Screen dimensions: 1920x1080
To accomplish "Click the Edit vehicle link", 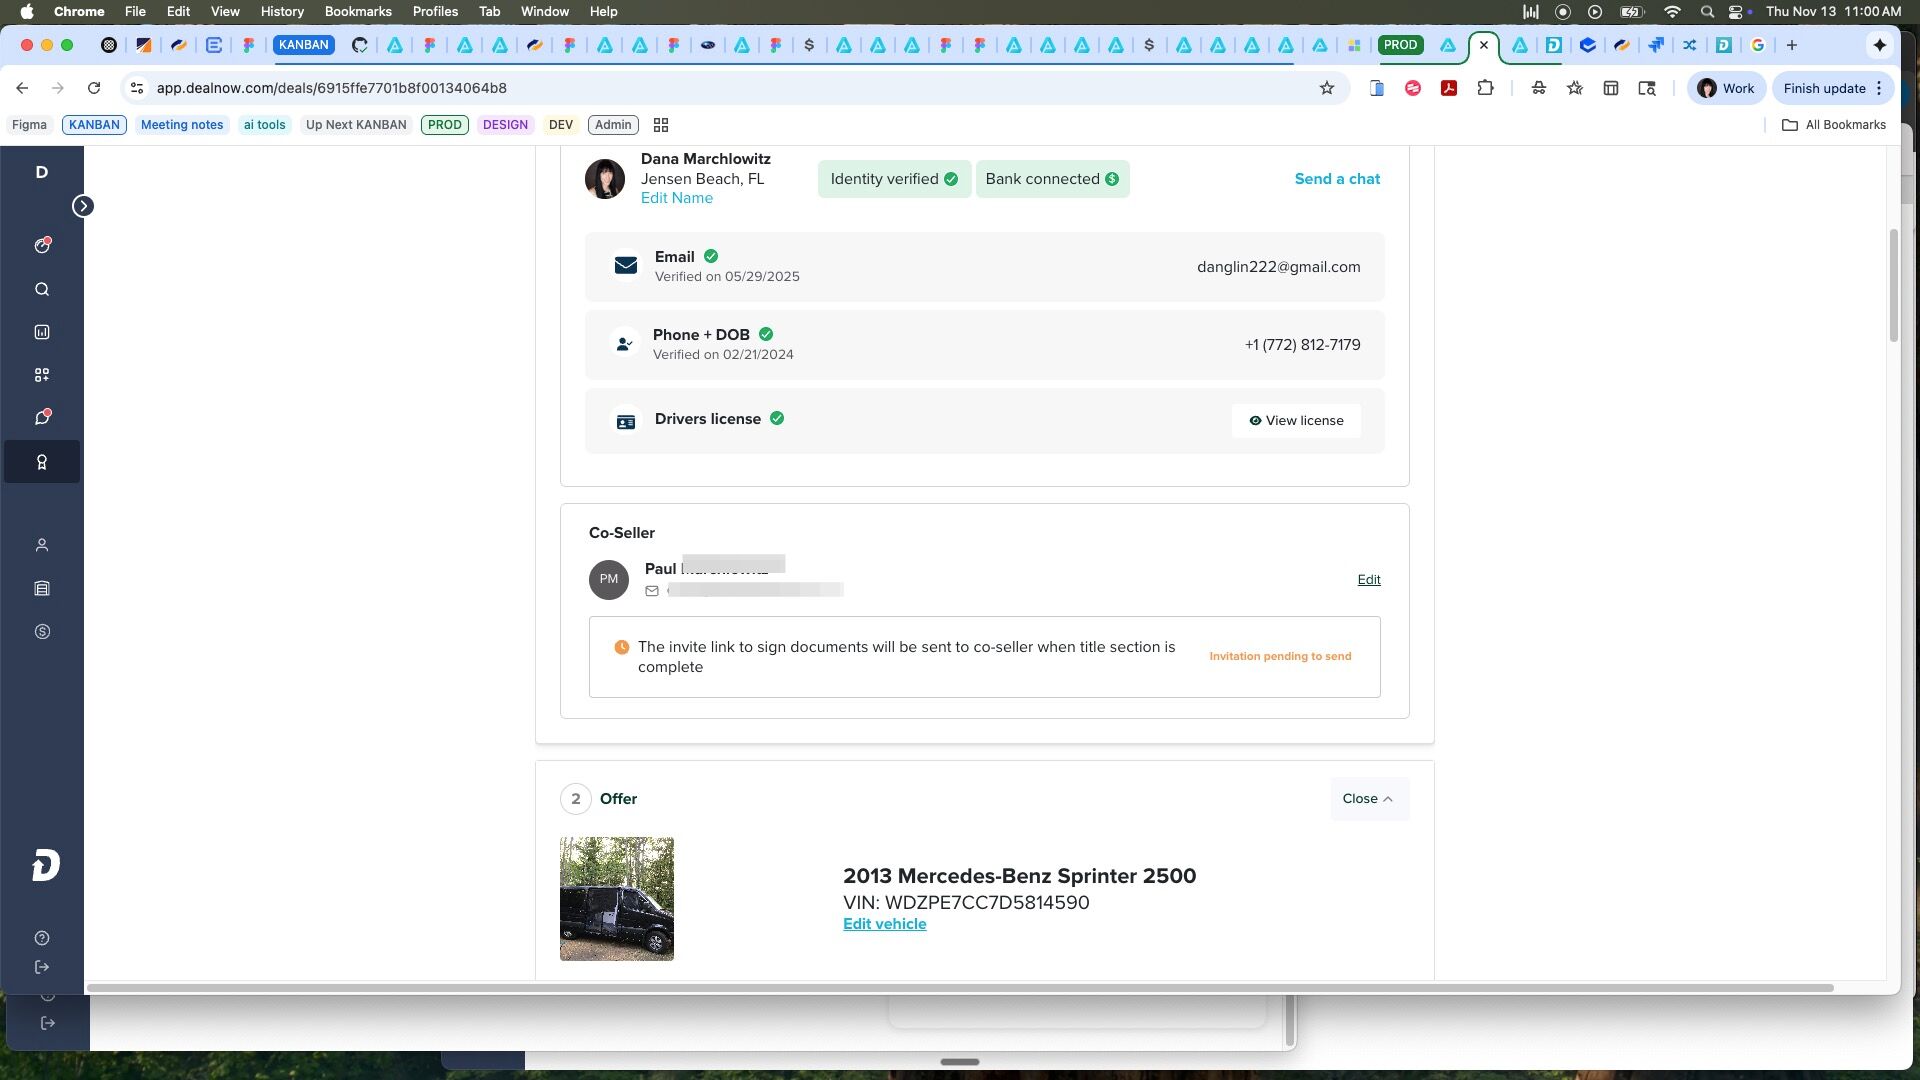I will tap(884, 924).
